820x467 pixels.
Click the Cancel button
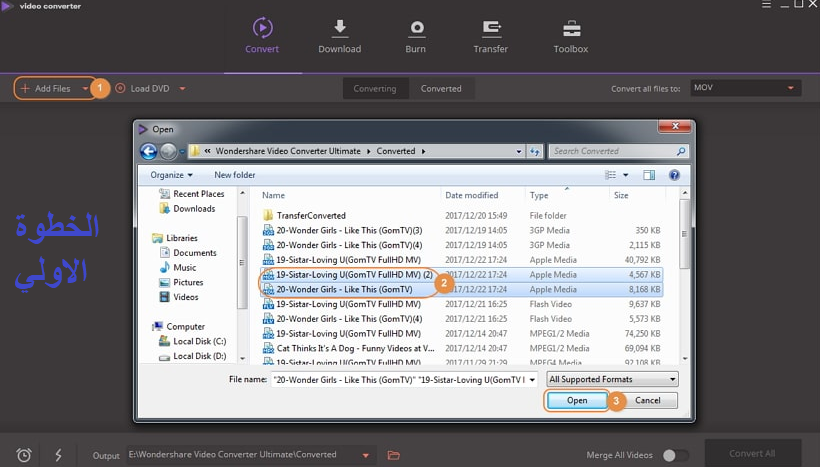(647, 401)
